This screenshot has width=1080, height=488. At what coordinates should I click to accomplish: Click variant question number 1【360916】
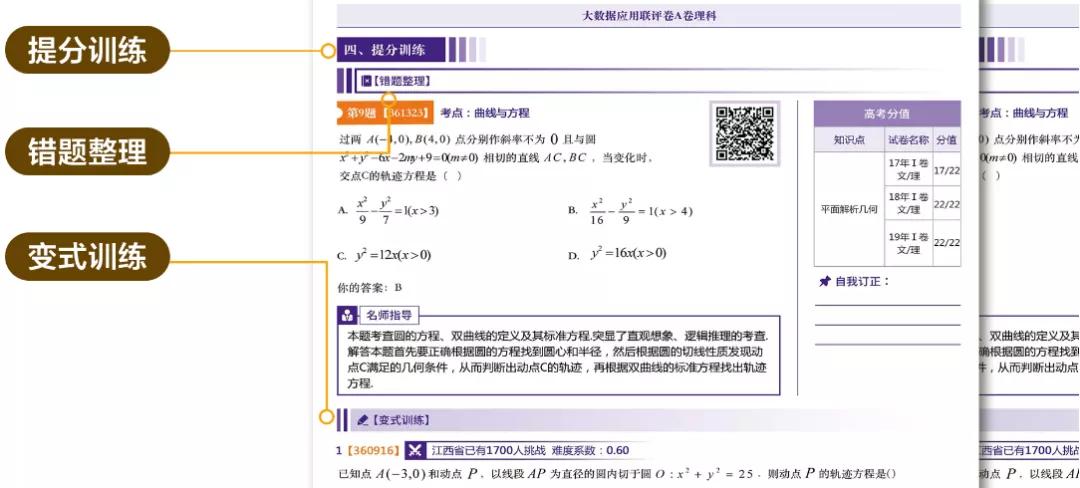coord(368,451)
